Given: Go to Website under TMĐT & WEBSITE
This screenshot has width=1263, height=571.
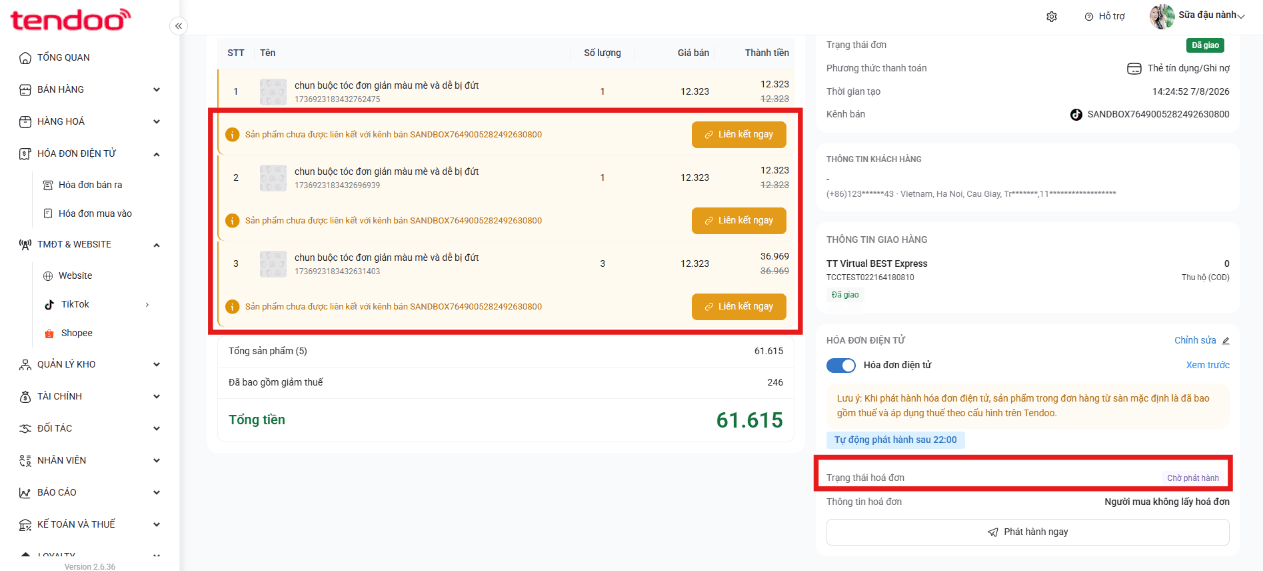Looking at the screenshot, I should 75,275.
